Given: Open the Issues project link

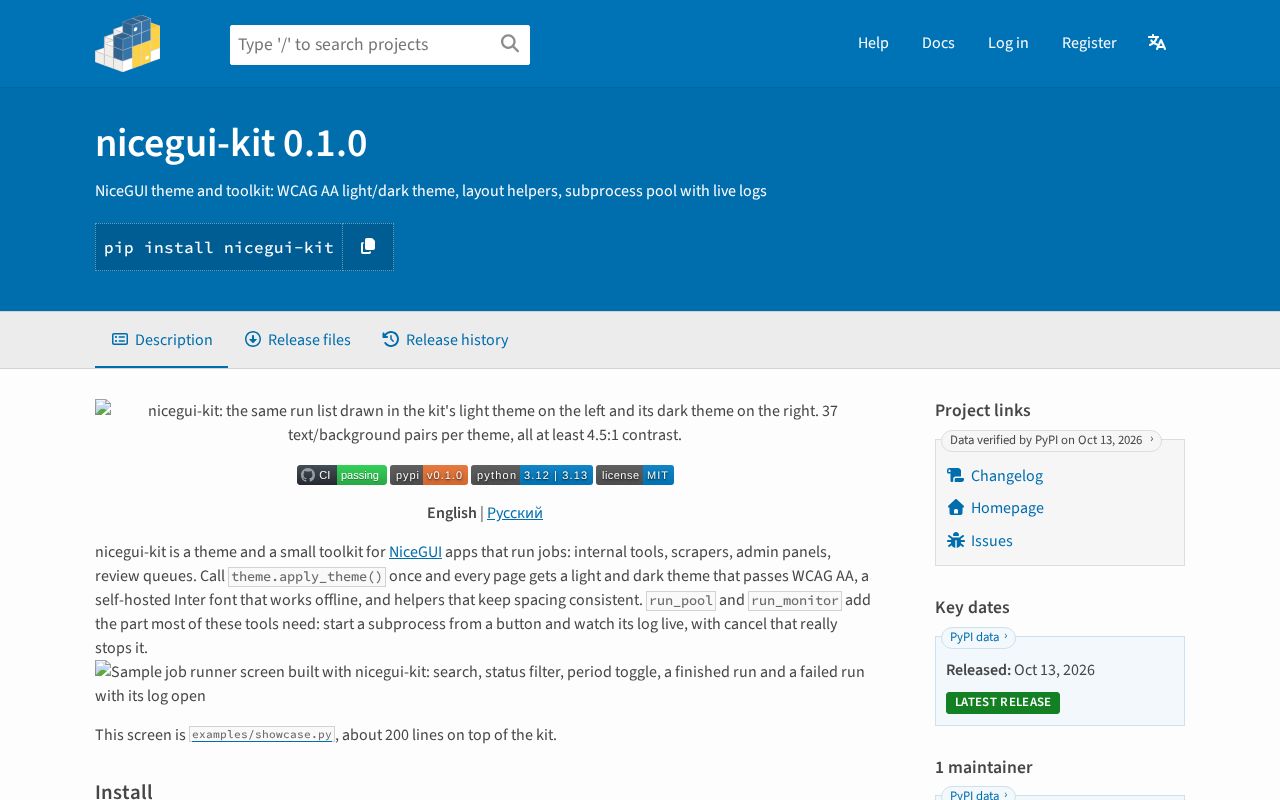Looking at the screenshot, I should (992, 540).
